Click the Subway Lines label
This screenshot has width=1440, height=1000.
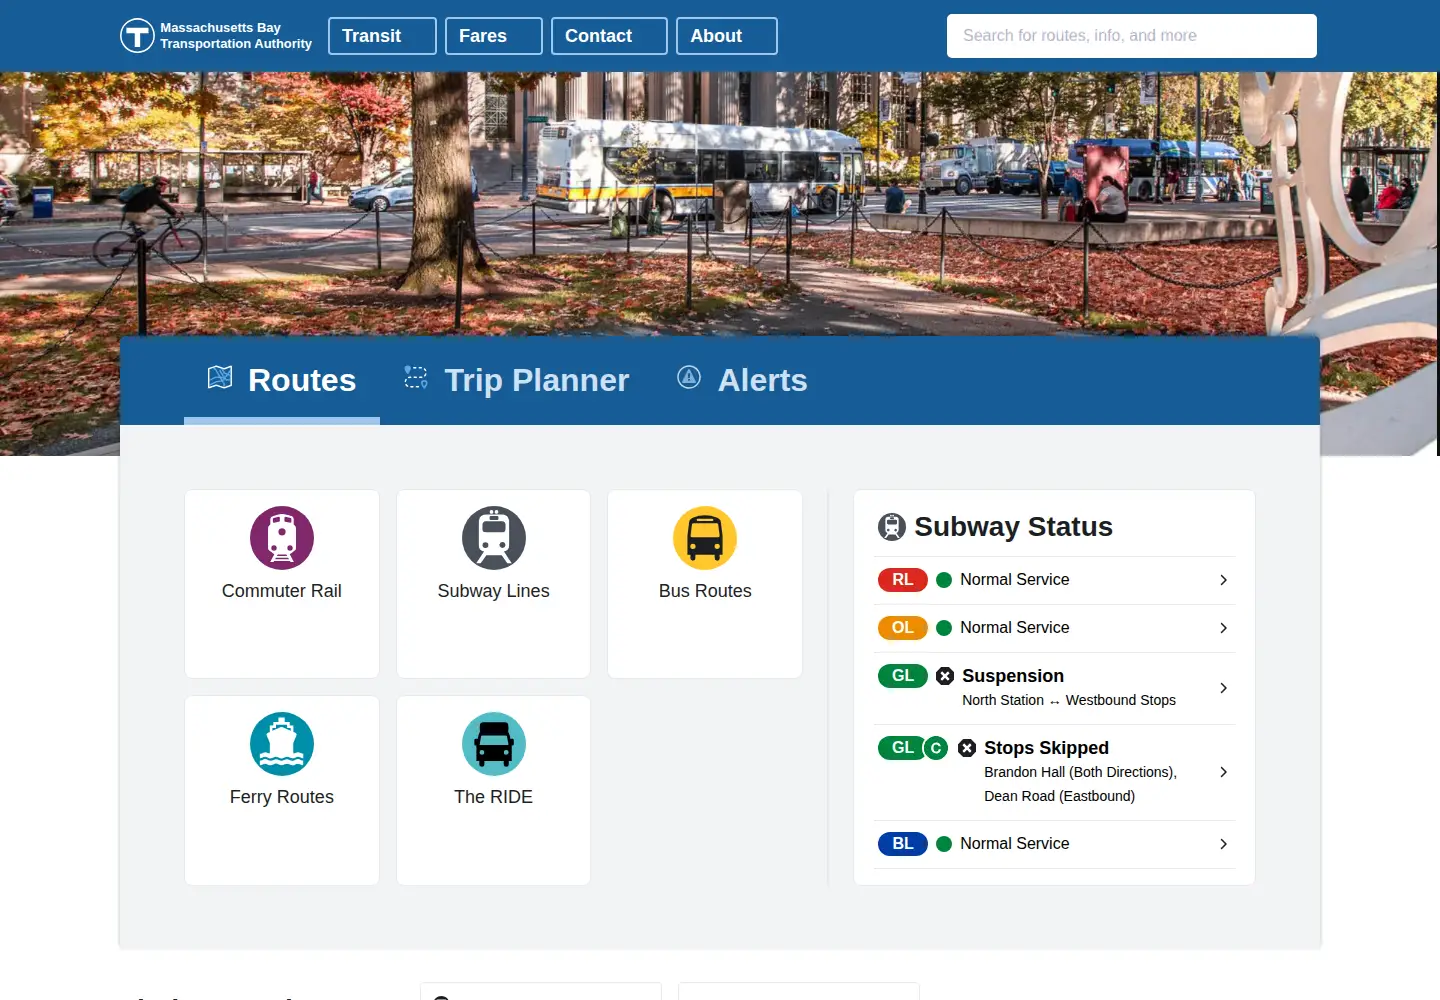click(494, 591)
